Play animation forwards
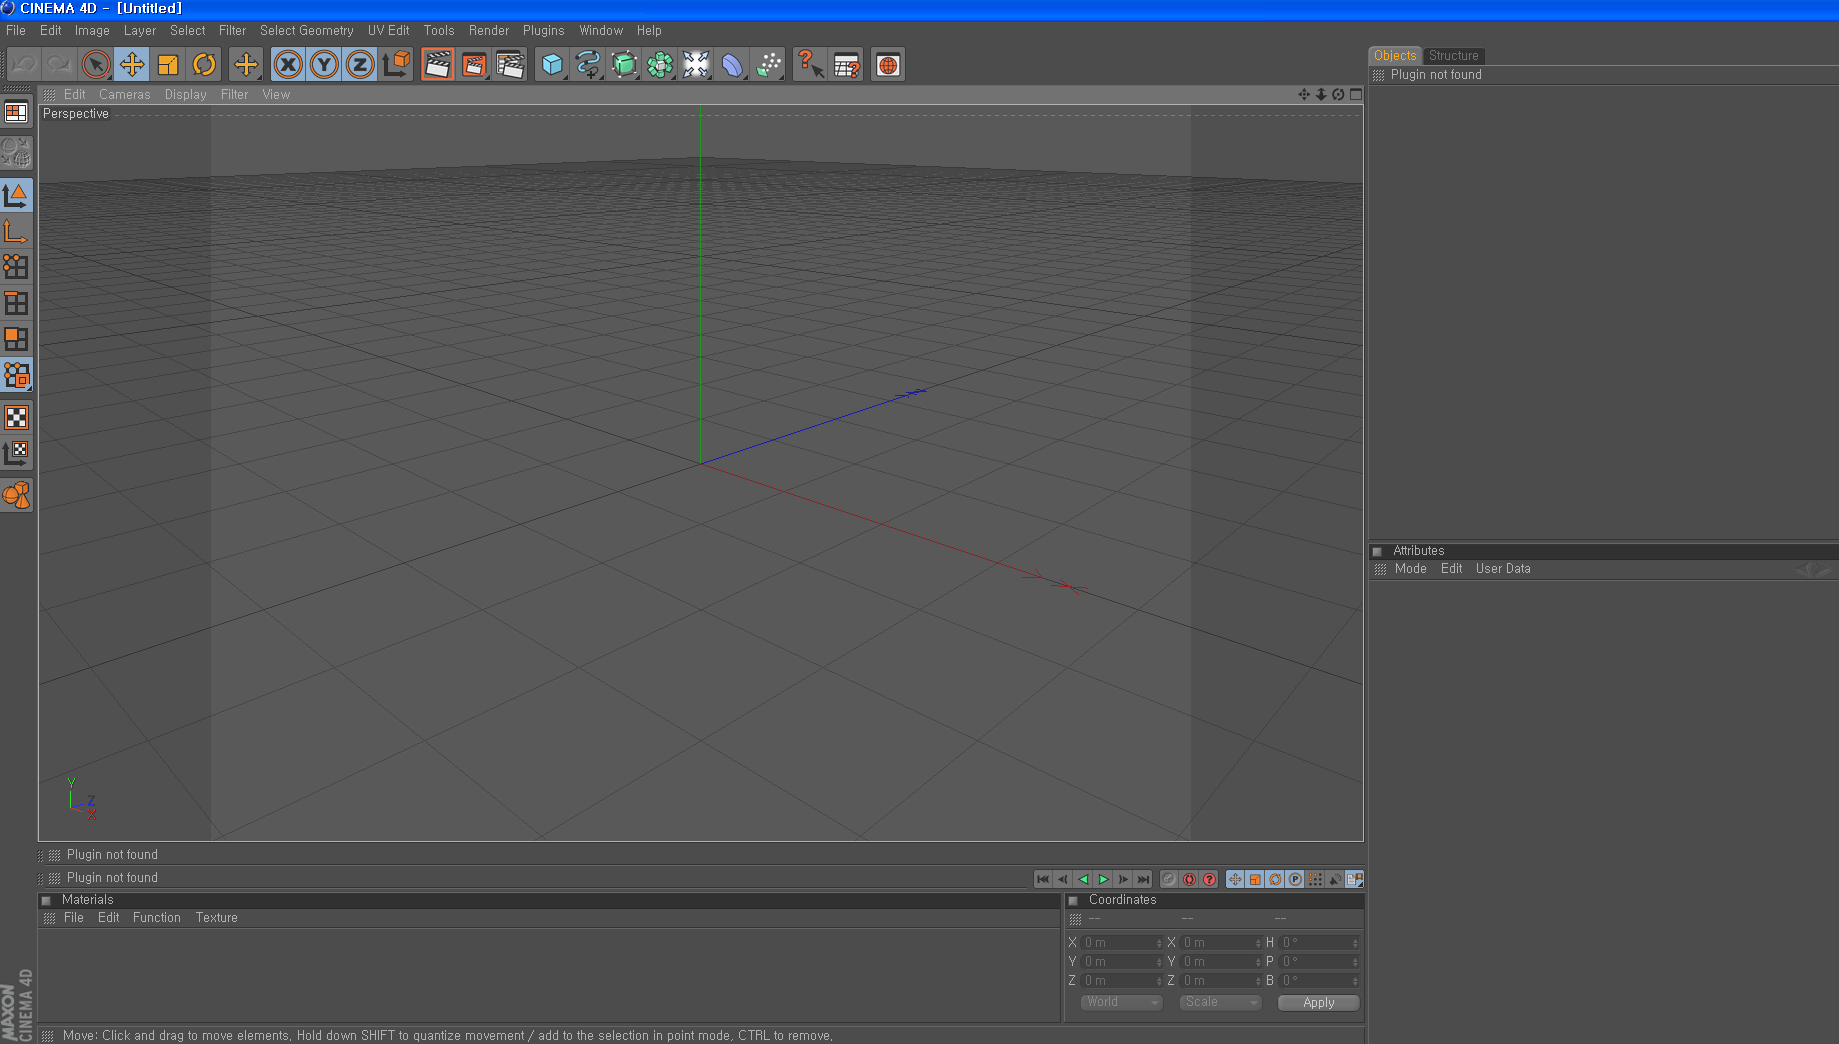Screen dimensions: 1839x1044 1103,879
